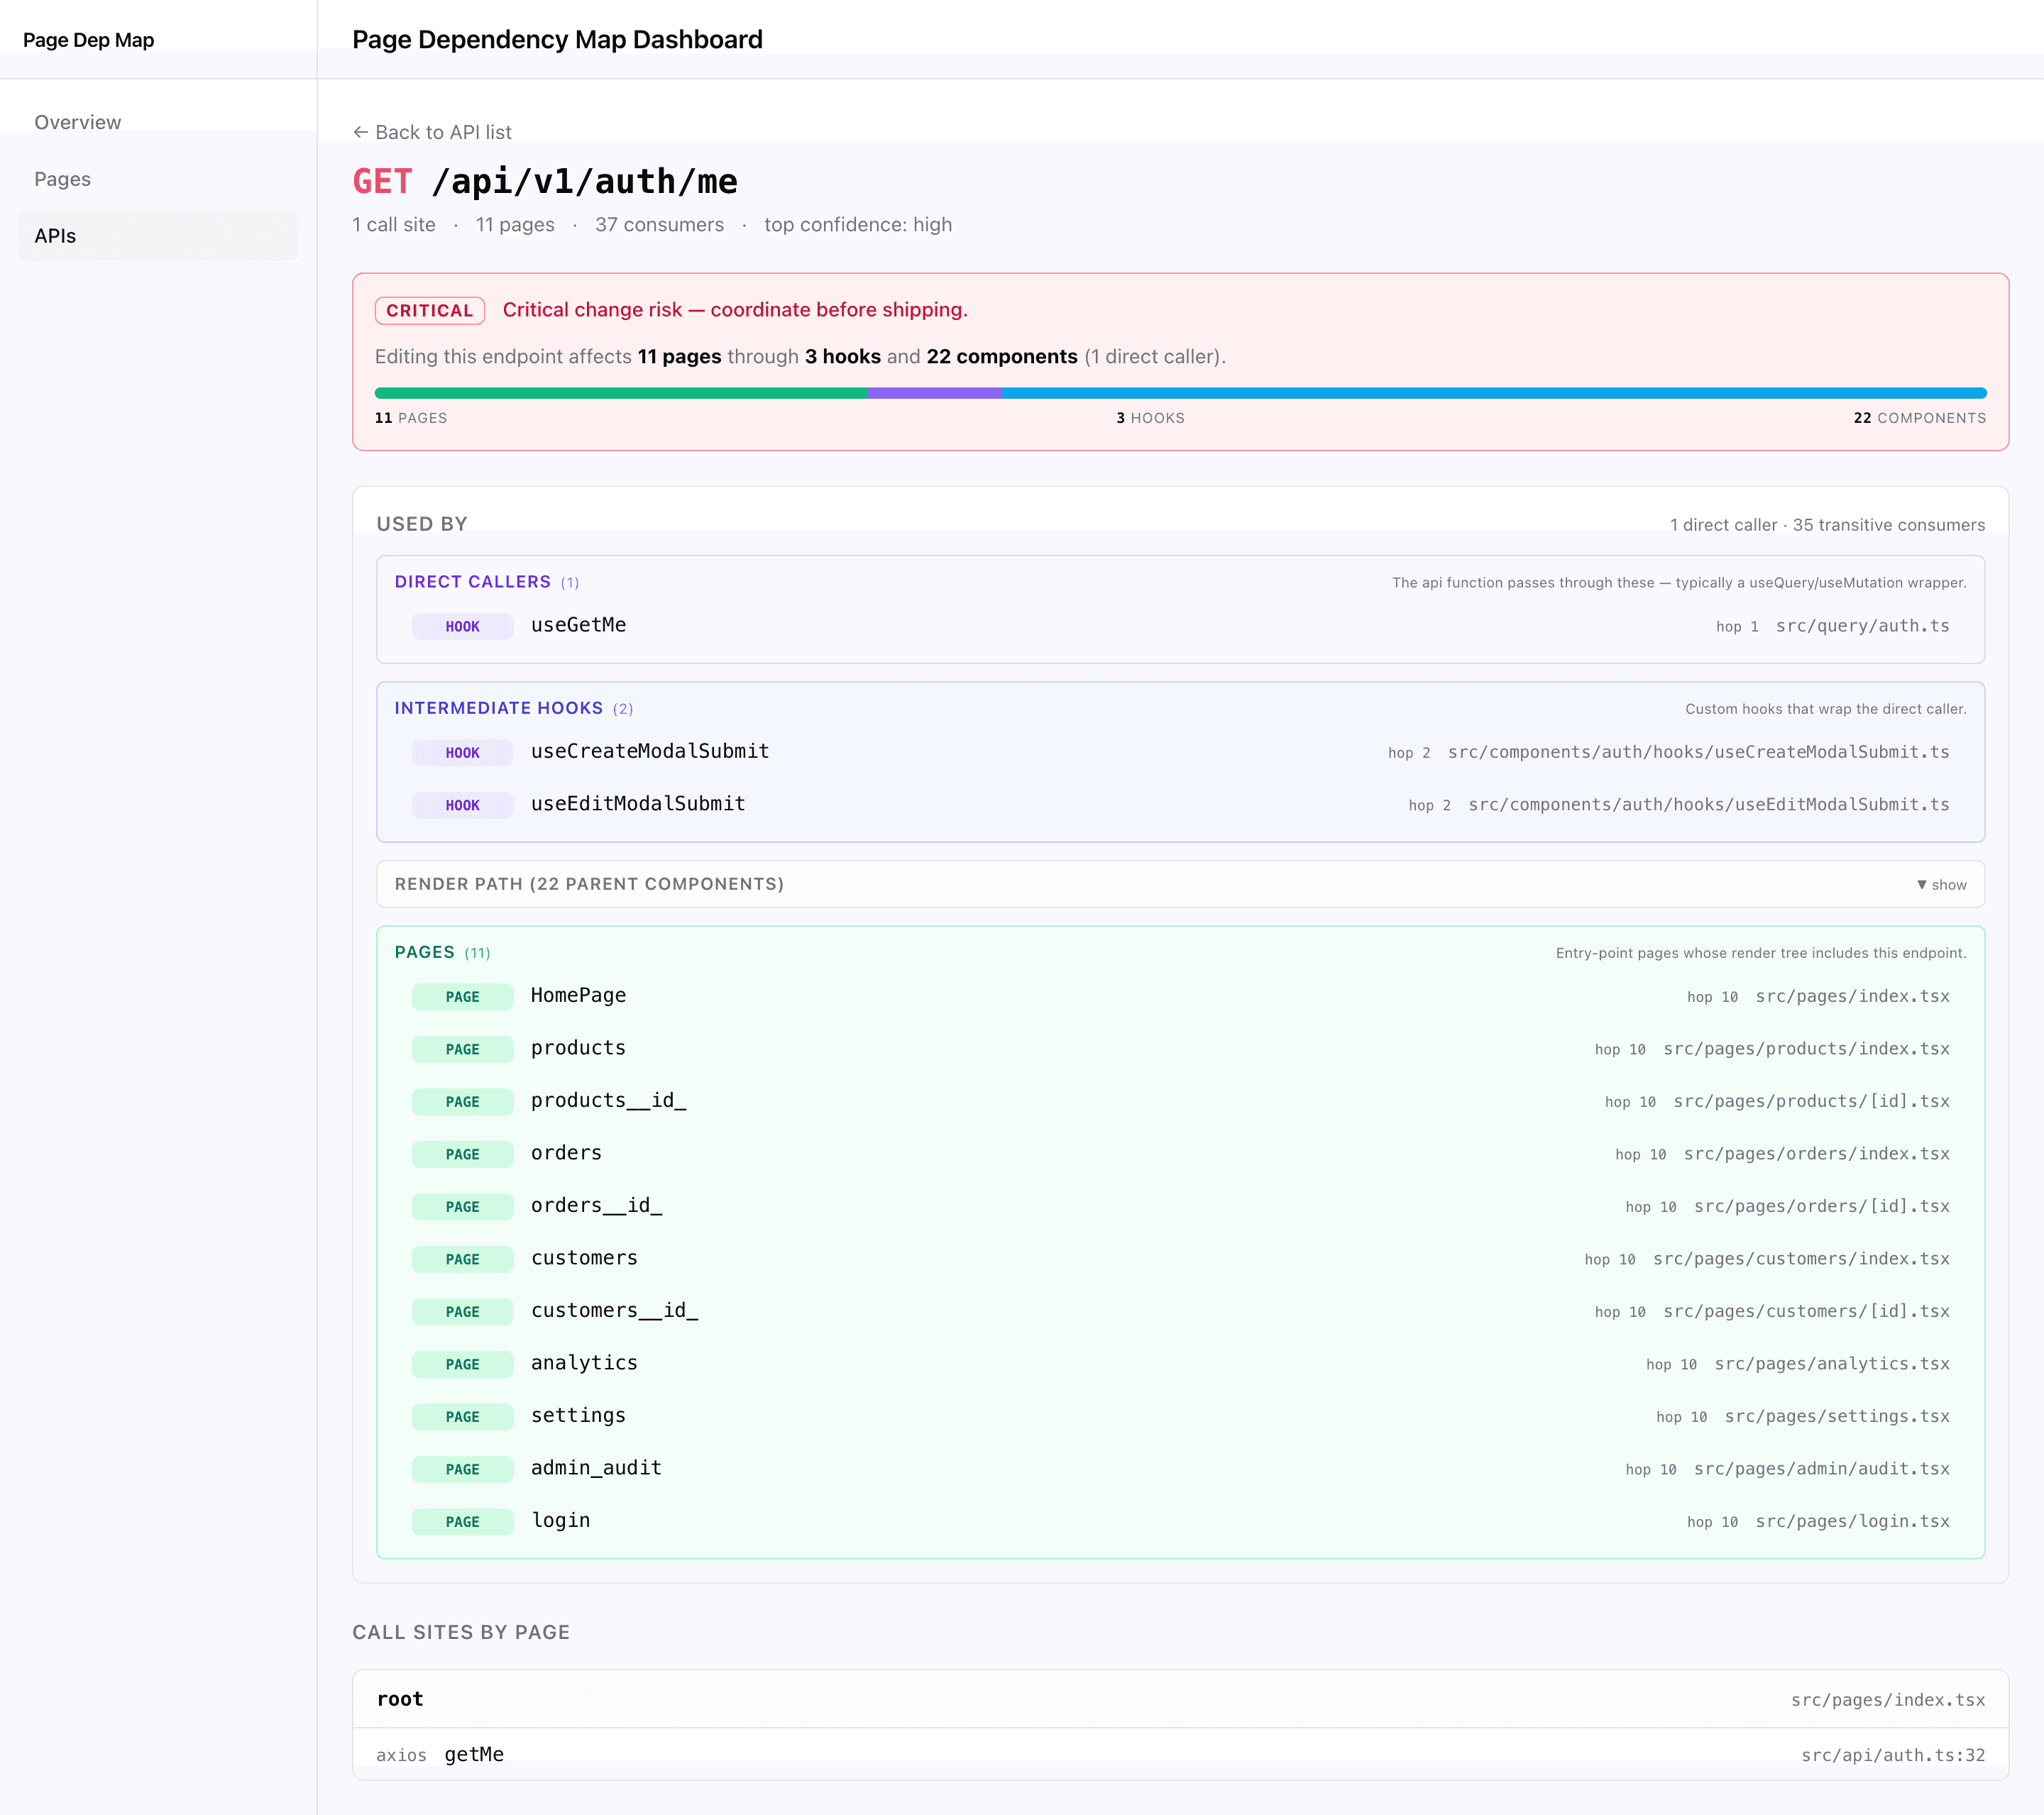Image resolution: width=2044 pixels, height=1815 pixels.
Task: Click path src/pages/analytics.tsx
Action: (x=1832, y=1364)
